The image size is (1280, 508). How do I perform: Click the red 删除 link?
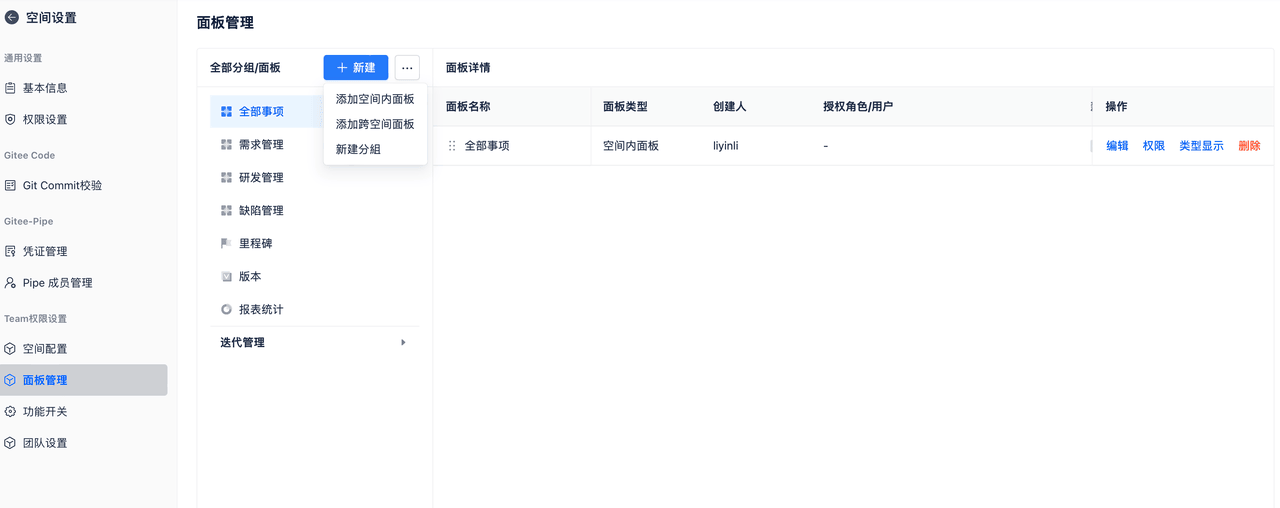click(x=1249, y=146)
